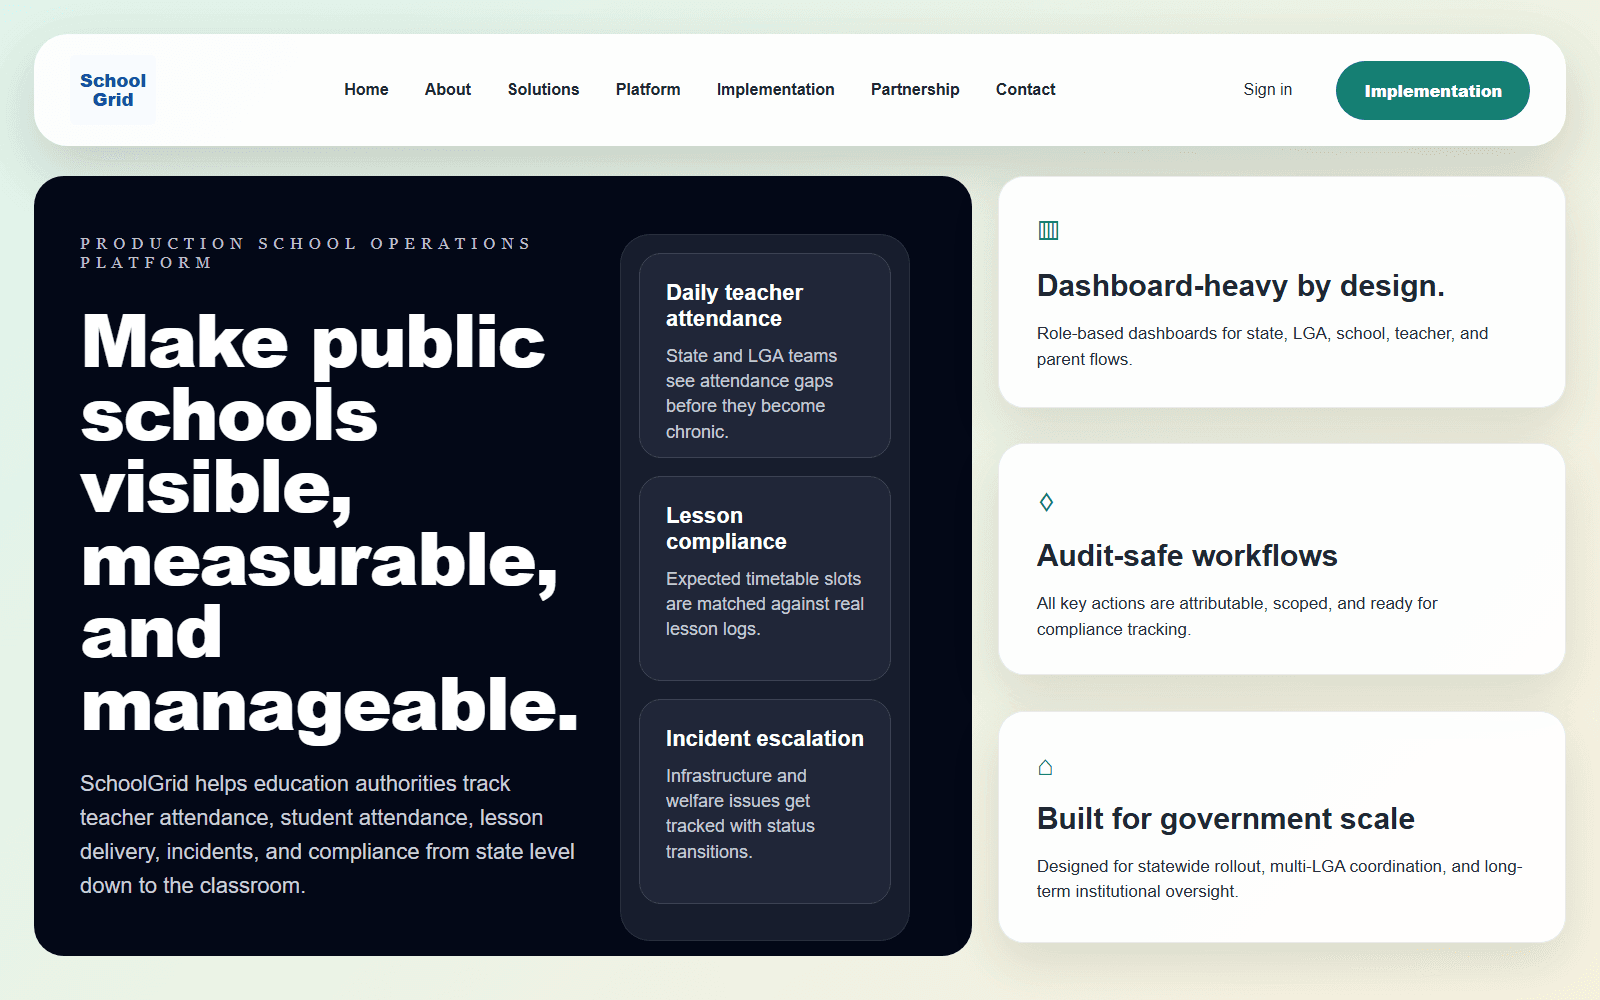Click text 'Role-based dashboards for state, LGA'
Viewport: 1600px width, 1000px height.
(x=1262, y=346)
